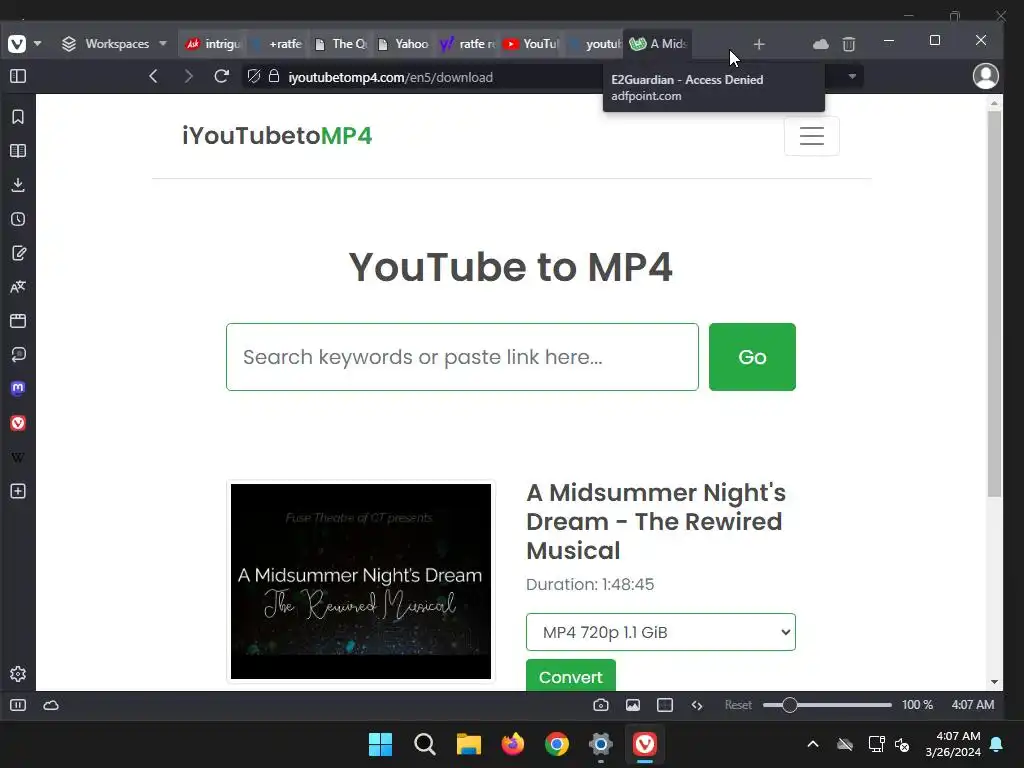Click the search keywords input field
1024x768 pixels.
point(462,357)
